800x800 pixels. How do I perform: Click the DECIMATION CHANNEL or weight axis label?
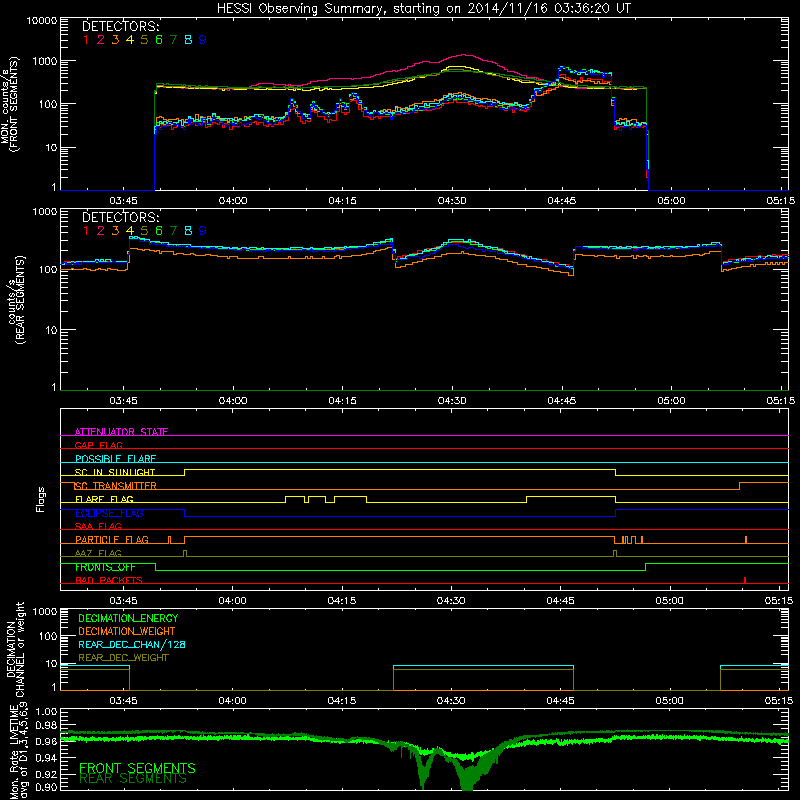click(x=16, y=649)
